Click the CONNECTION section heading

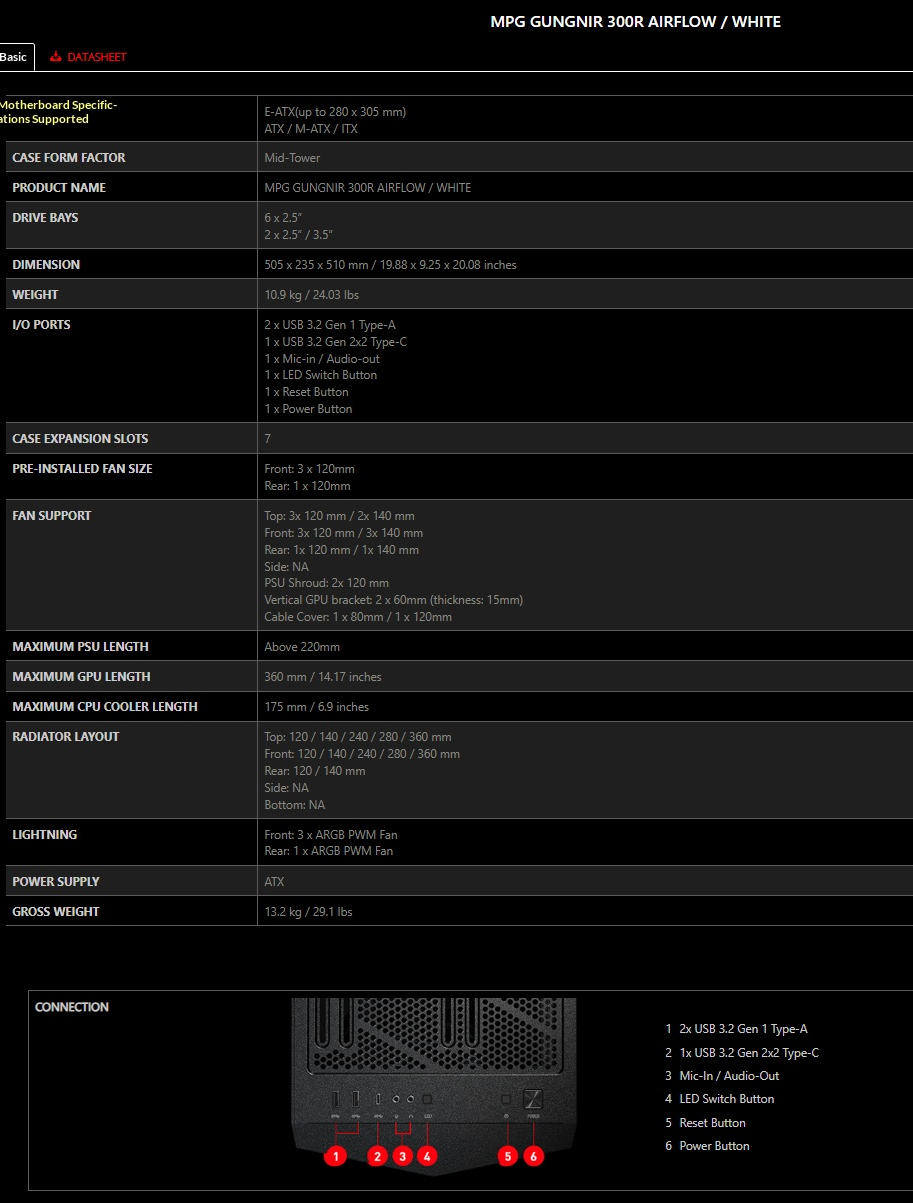pos(72,1007)
